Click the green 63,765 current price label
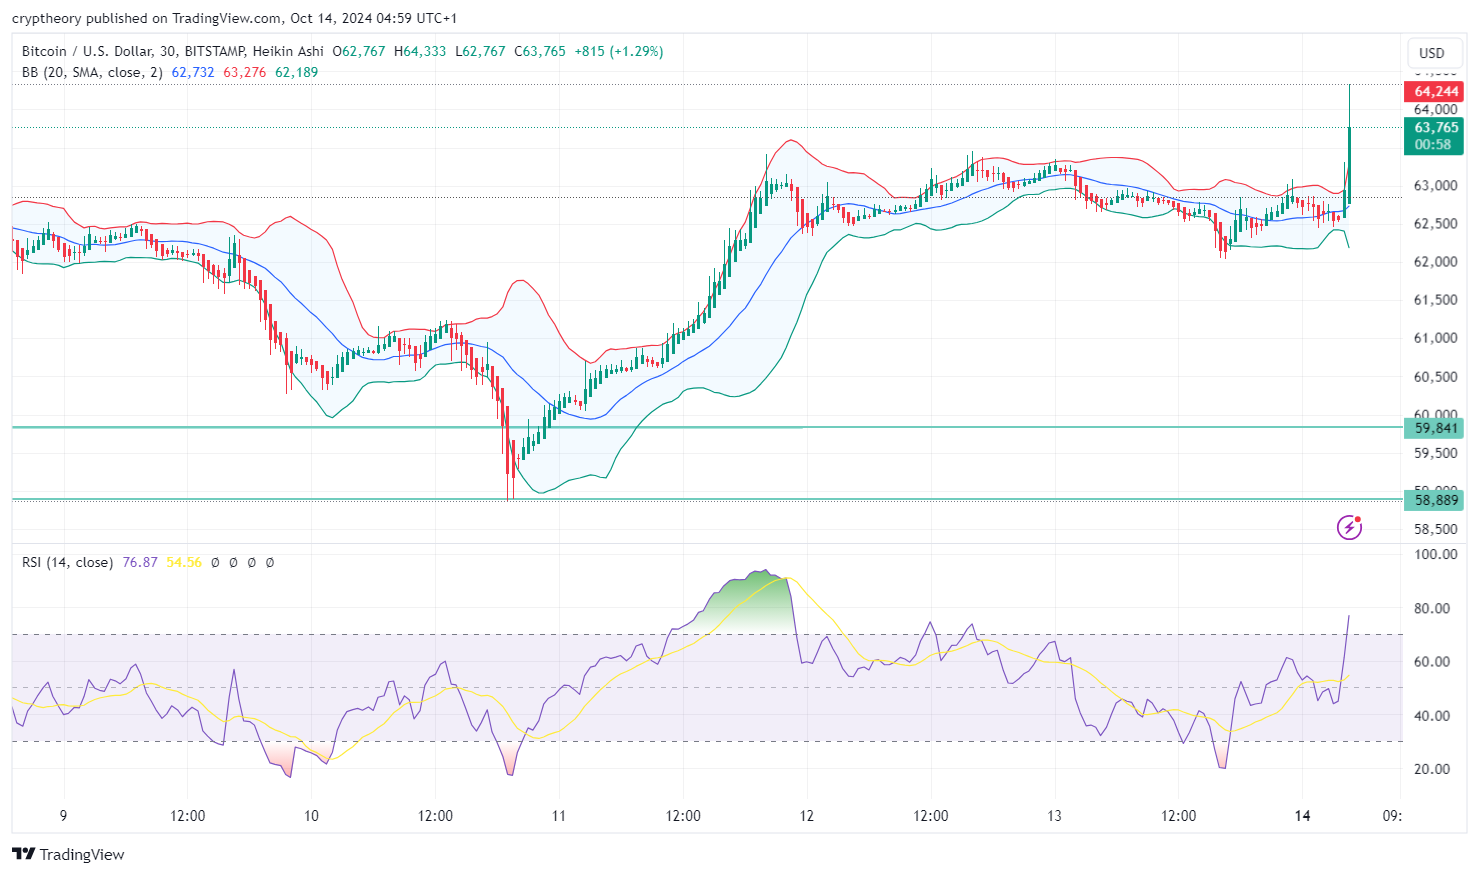 [1435, 136]
